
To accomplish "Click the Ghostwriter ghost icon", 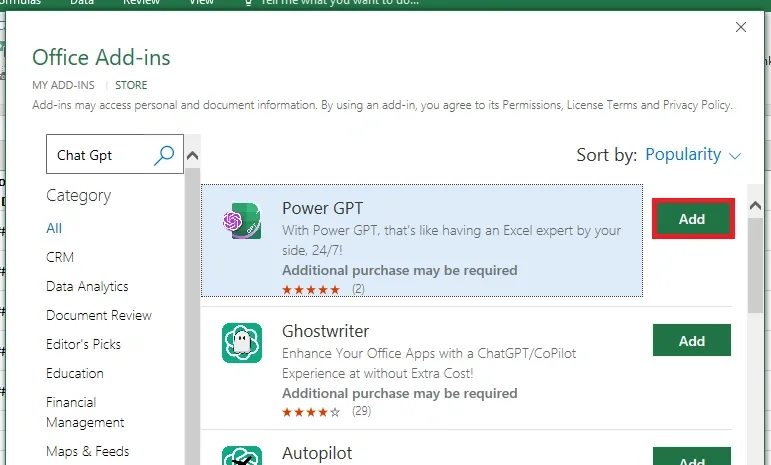I will (242, 343).
